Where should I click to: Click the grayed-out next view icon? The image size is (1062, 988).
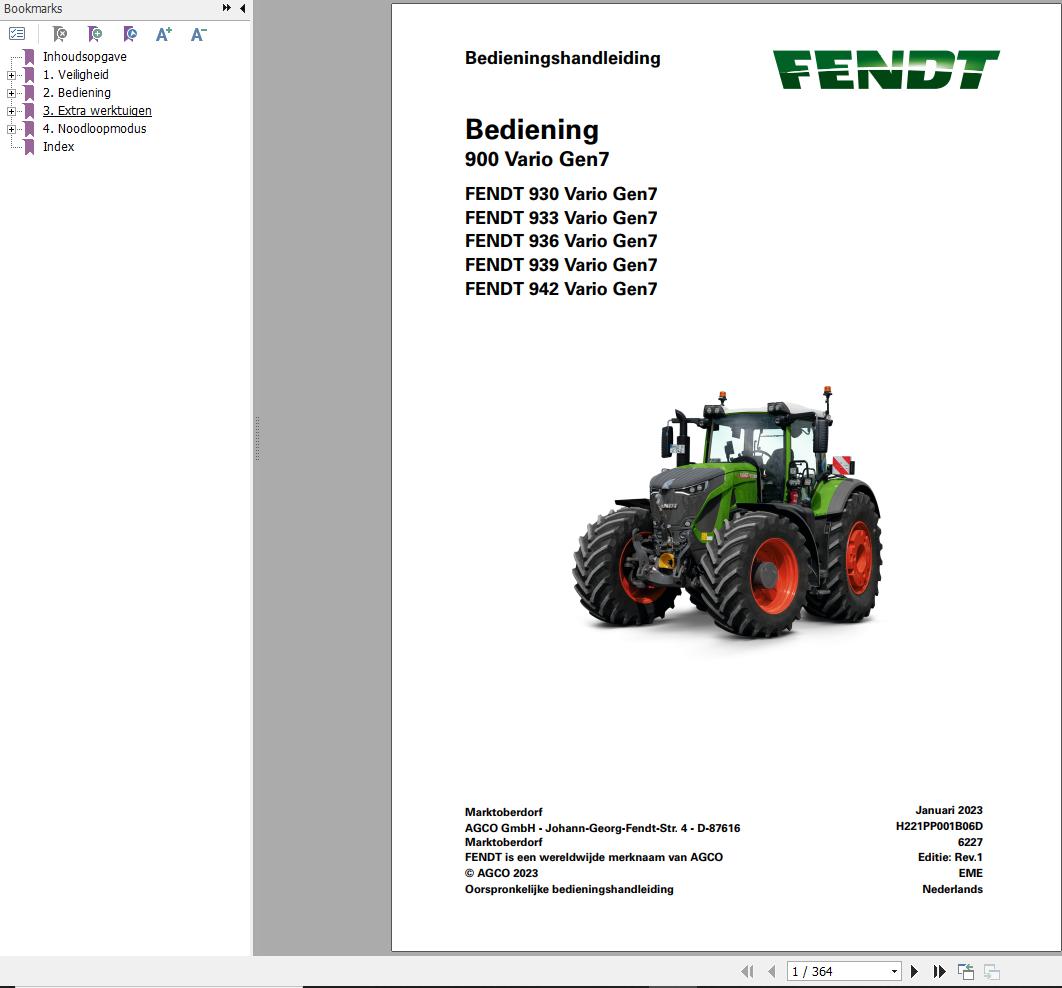pos(992,972)
